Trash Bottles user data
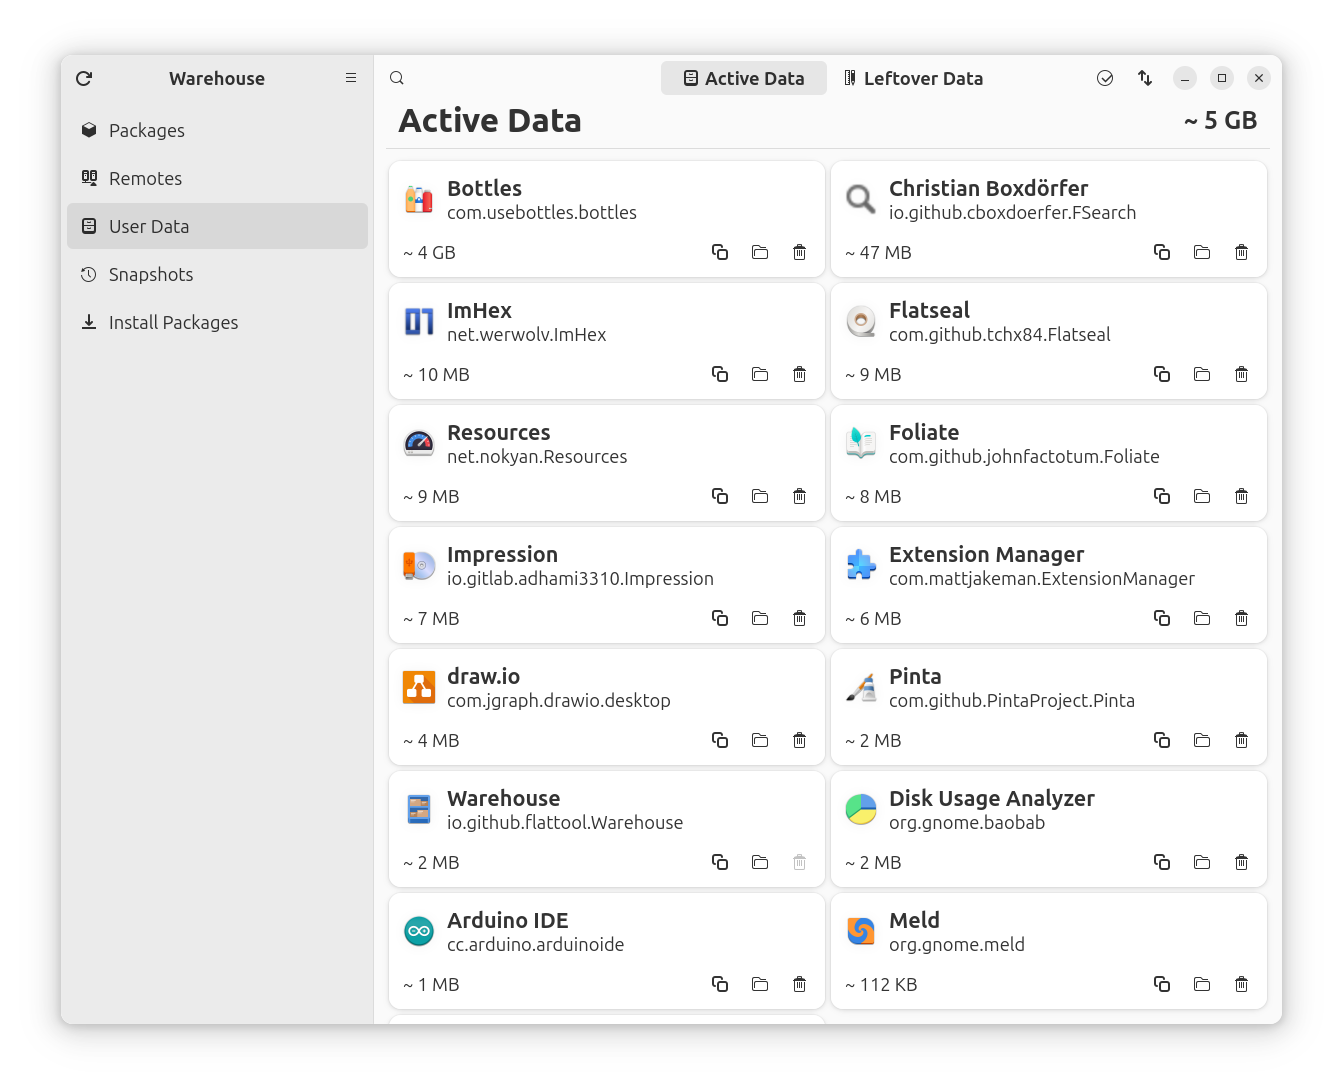The image size is (1343, 1091). 800,252
